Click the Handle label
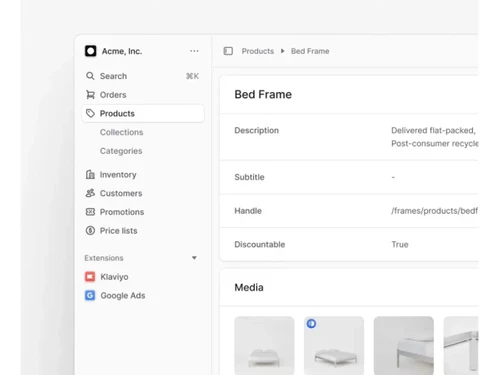500x375 pixels. 248,211
